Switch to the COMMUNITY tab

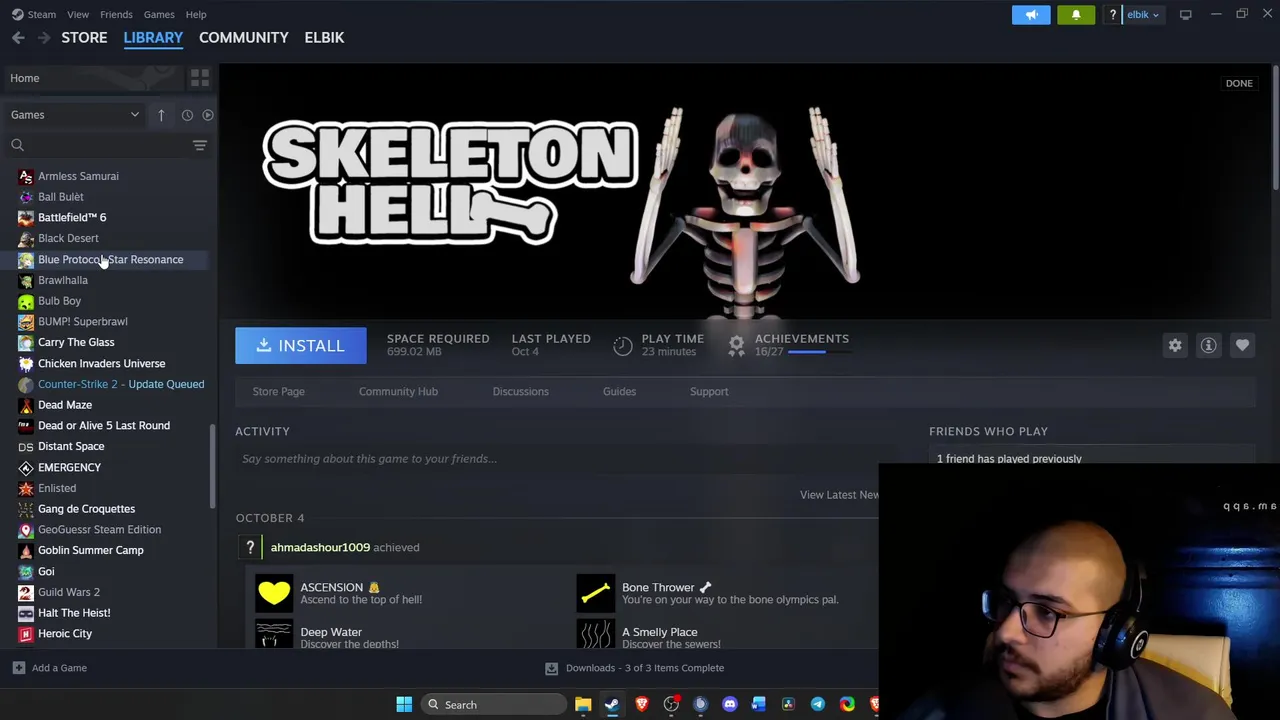pyautogui.click(x=243, y=37)
